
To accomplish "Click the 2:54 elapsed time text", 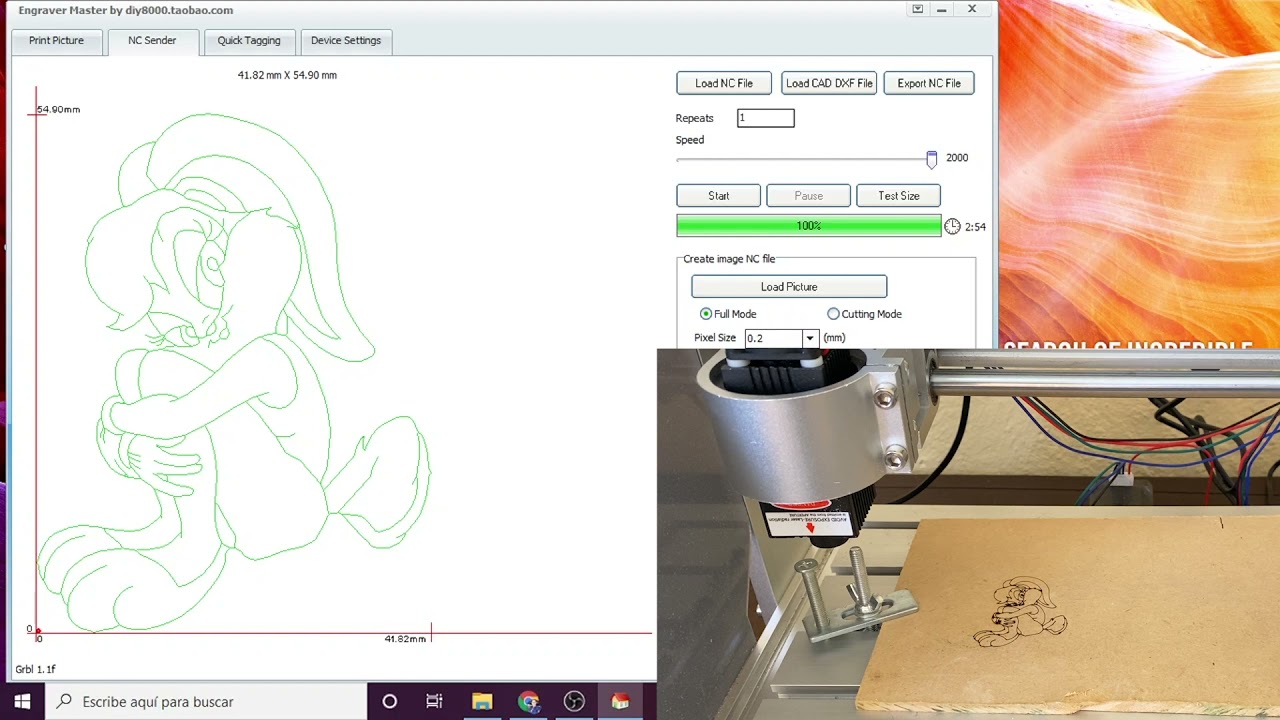I will (x=975, y=227).
